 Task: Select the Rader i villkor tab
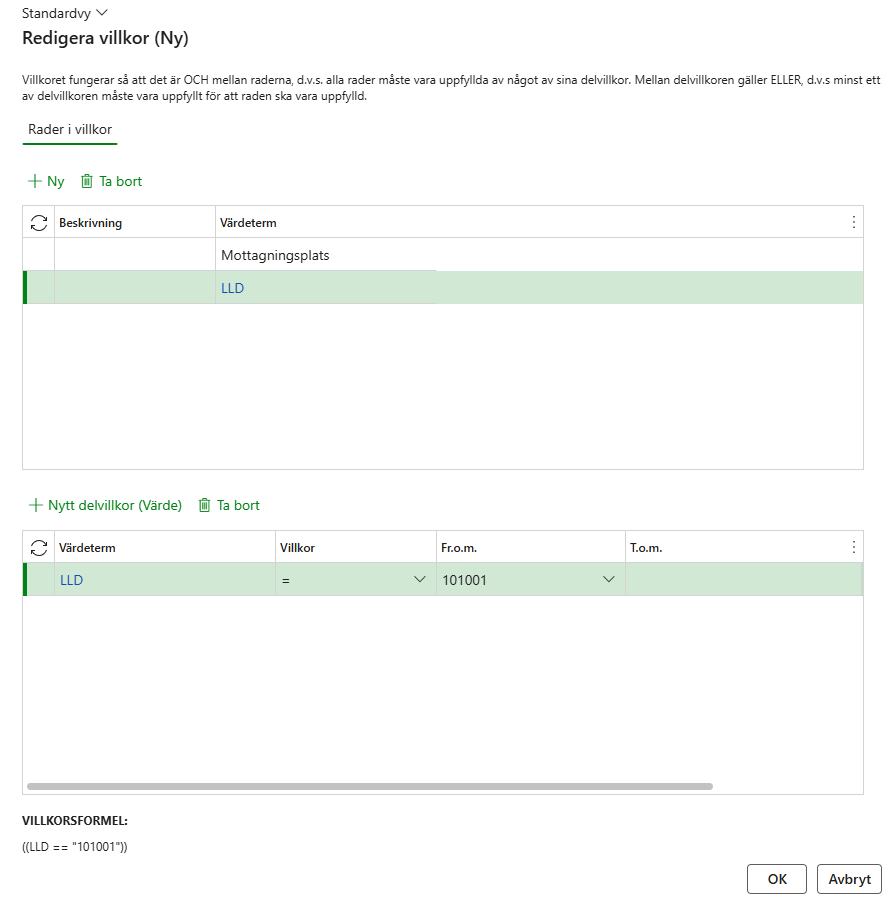[70, 130]
